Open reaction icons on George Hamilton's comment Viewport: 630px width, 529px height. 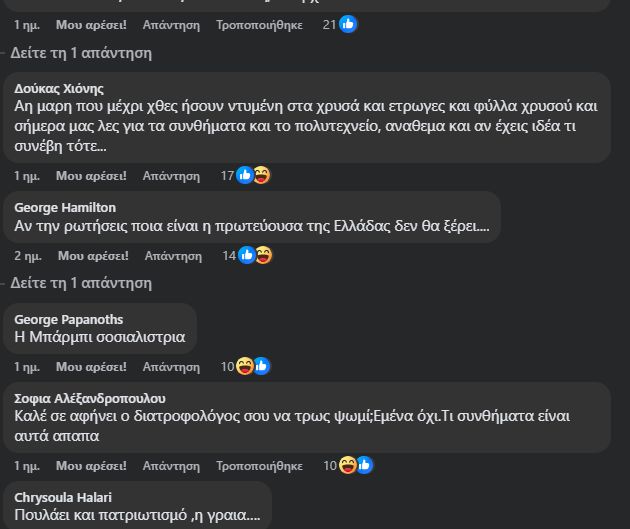pos(255,255)
